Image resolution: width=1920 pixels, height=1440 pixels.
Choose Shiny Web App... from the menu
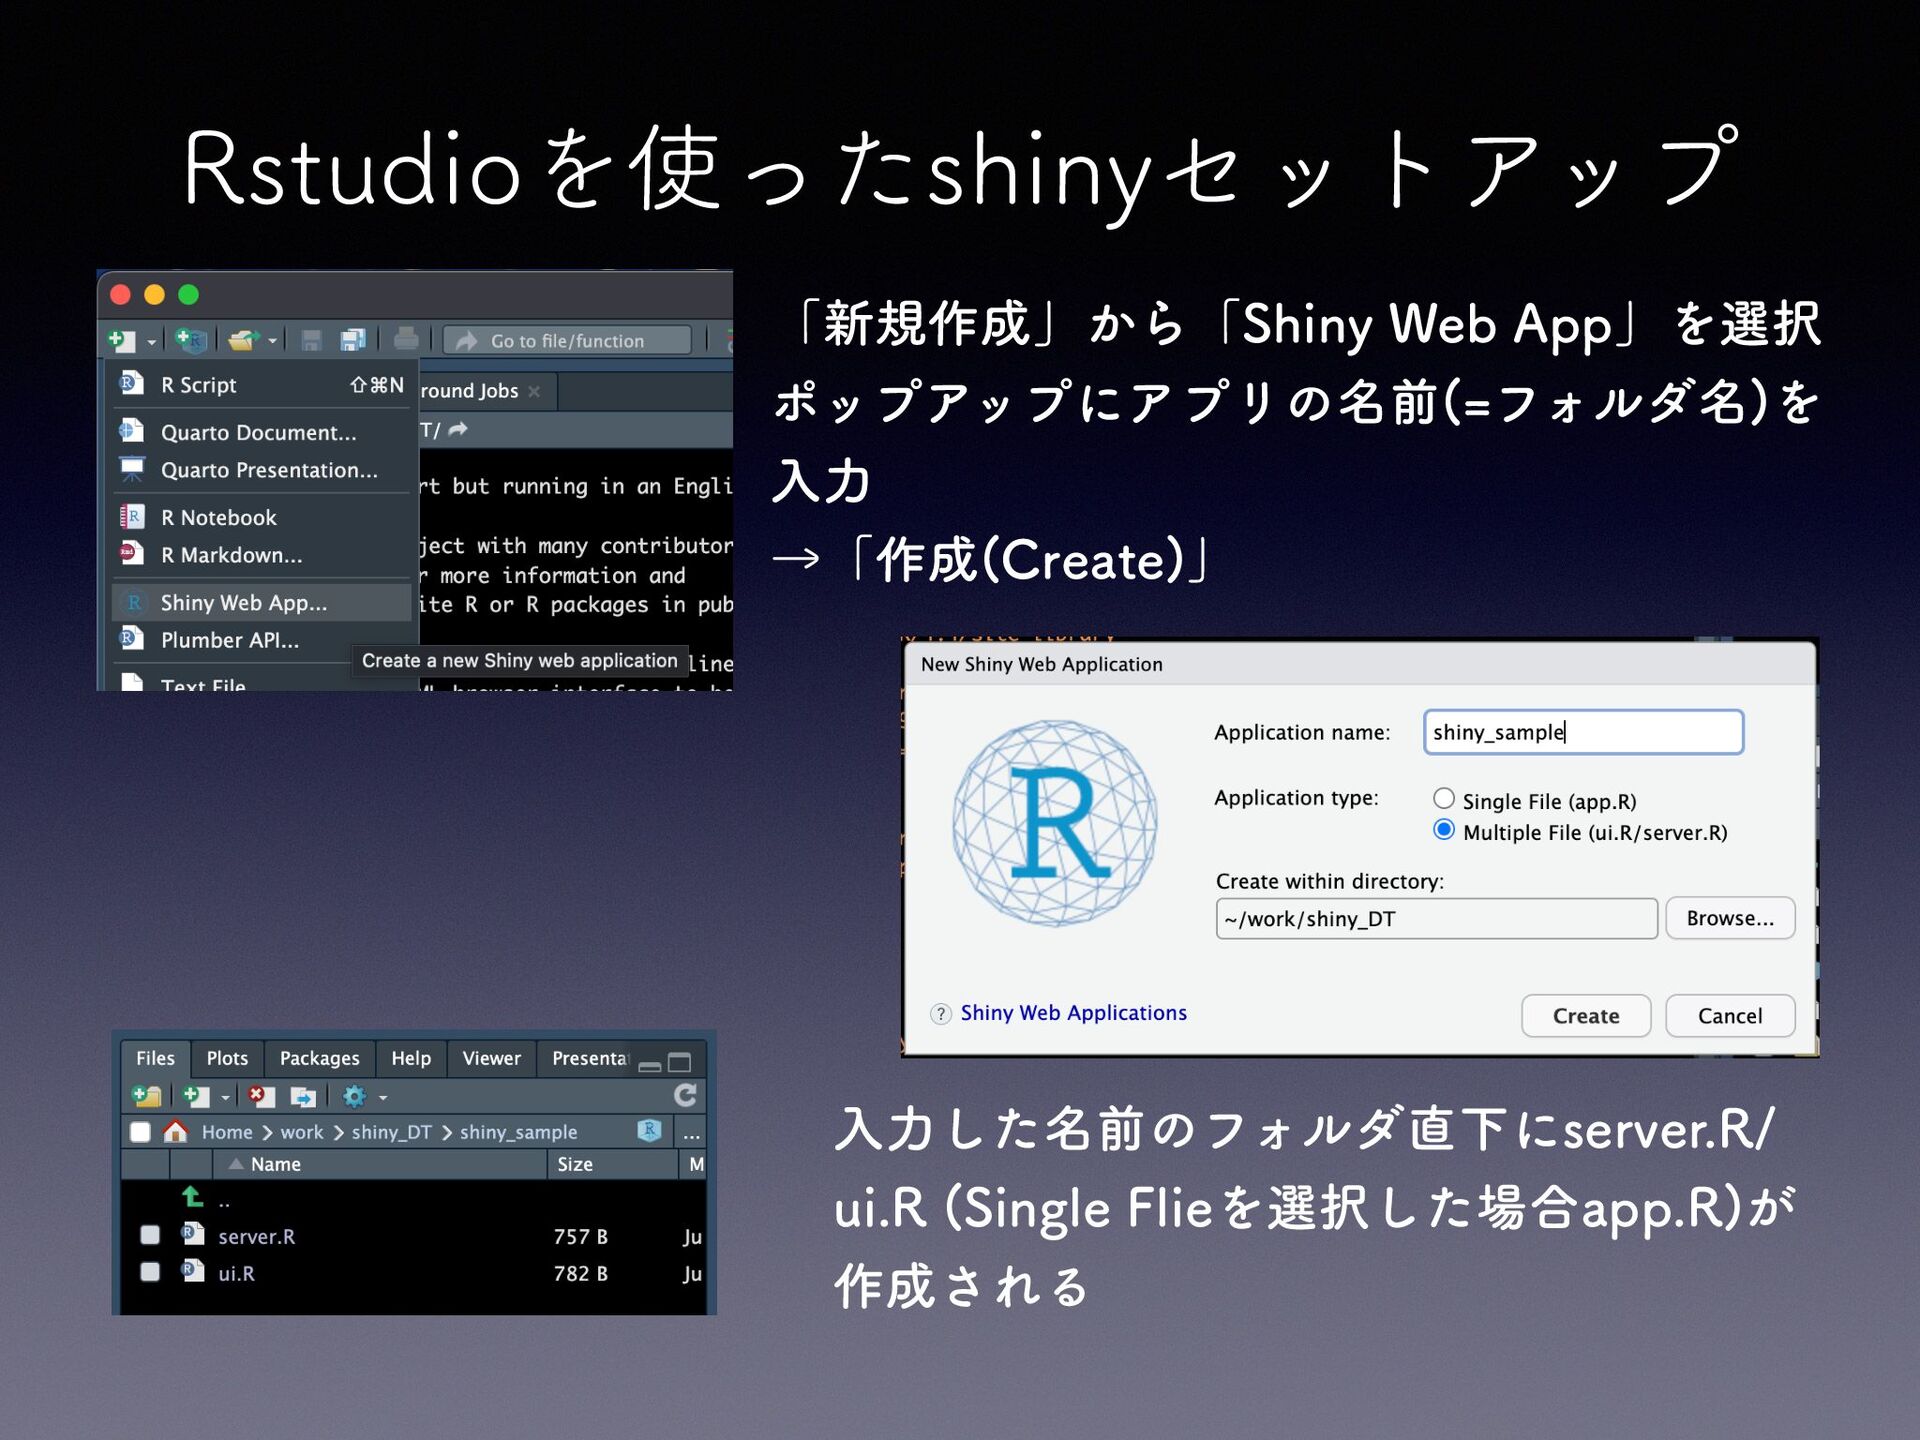pyautogui.click(x=244, y=603)
